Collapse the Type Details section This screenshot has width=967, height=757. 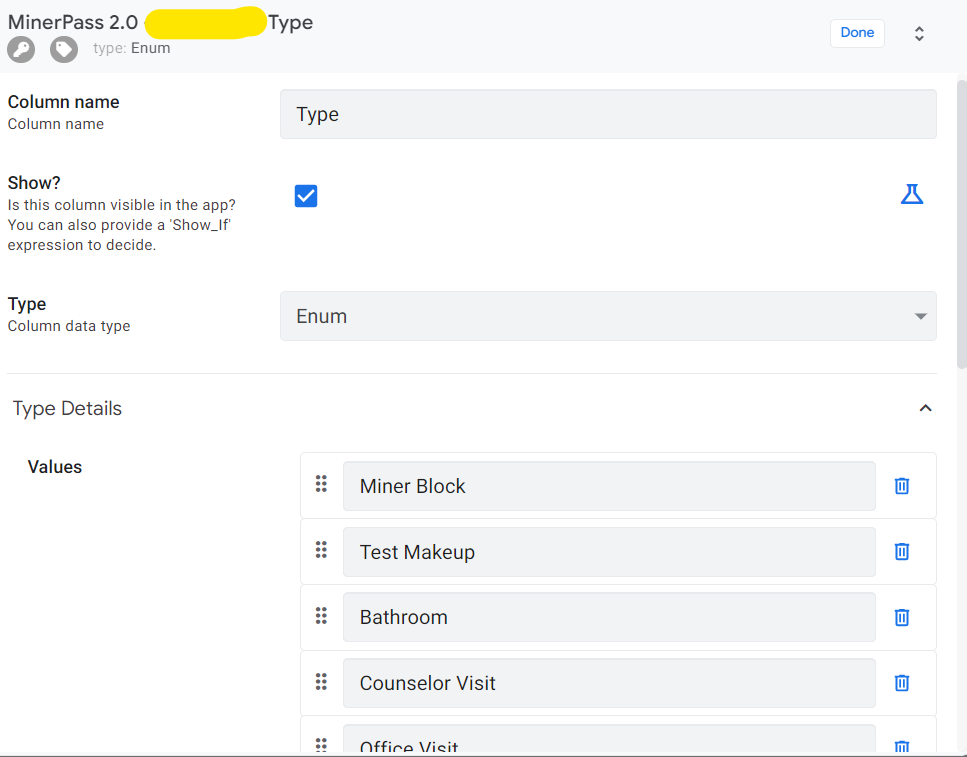925,408
